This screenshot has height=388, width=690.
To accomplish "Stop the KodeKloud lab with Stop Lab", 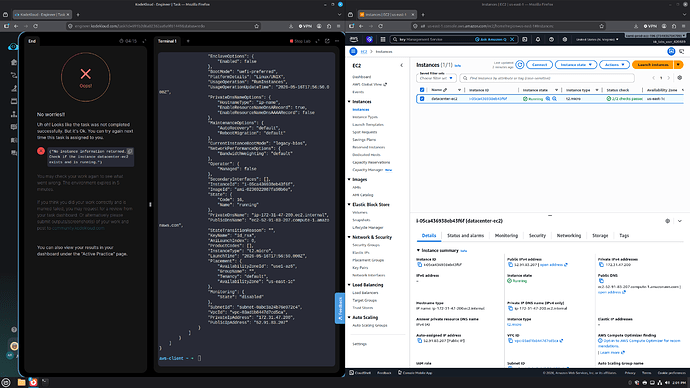I will tap(300, 41).
